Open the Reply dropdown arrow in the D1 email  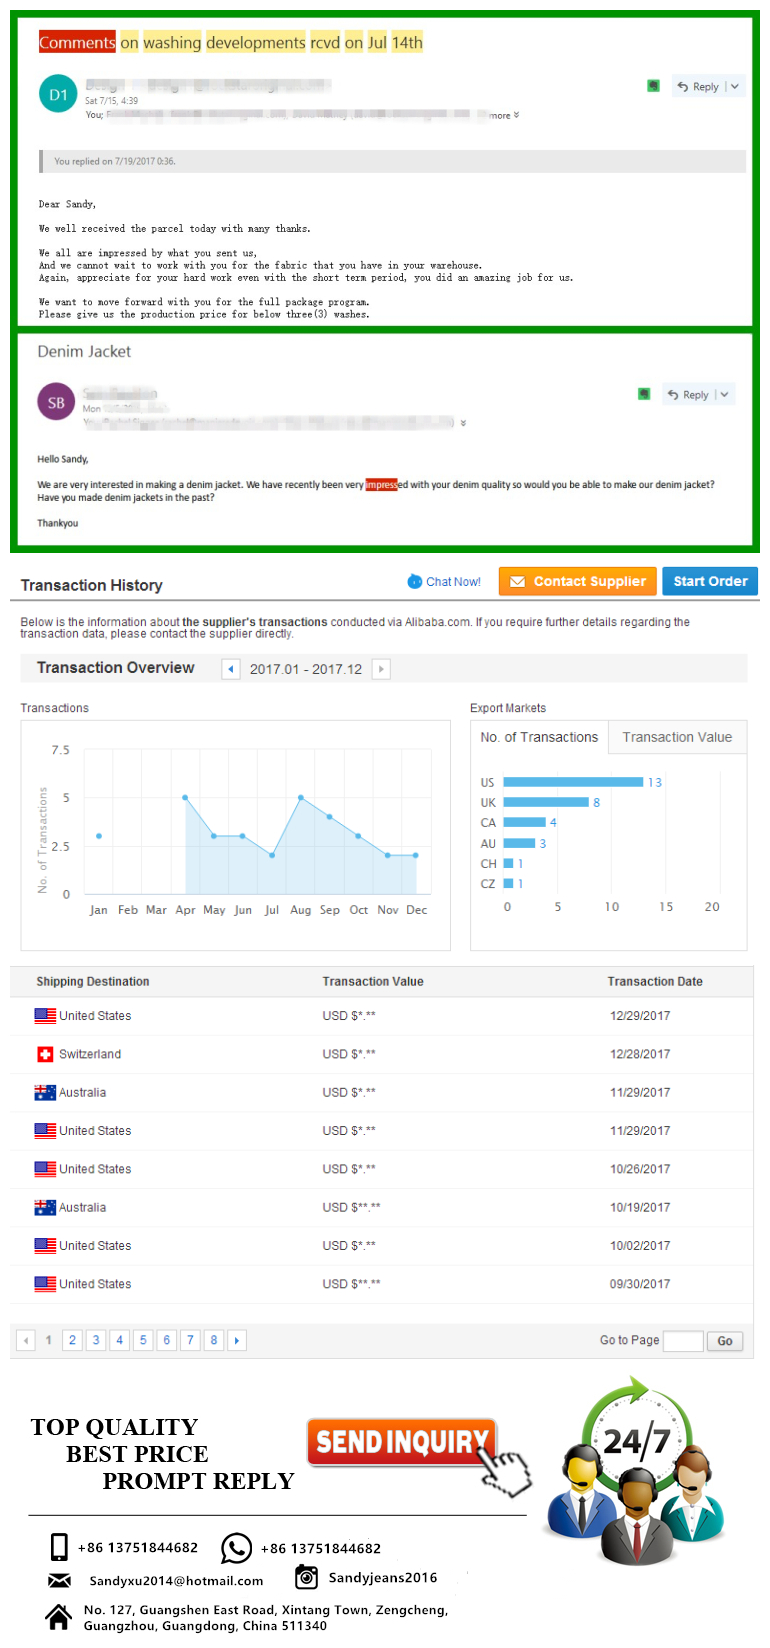(x=735, y=87)
